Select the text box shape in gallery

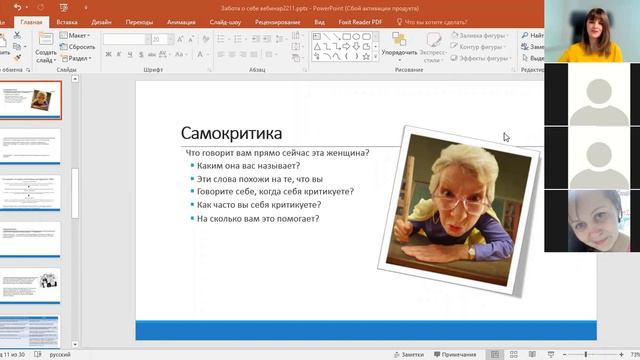(317, 37)
